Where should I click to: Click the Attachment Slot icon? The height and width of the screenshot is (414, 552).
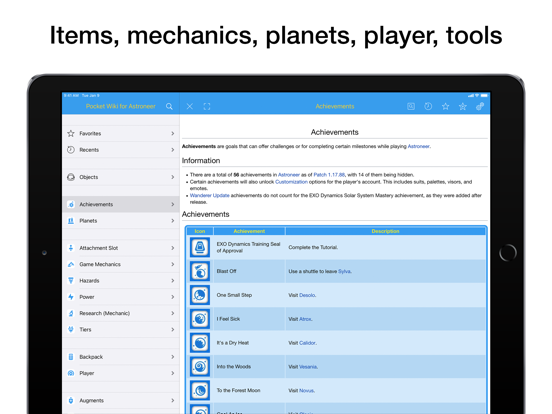(71, 248)
